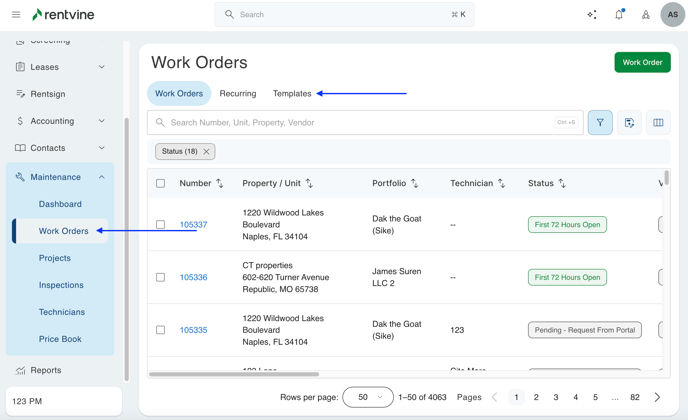Go to next page arrow
This screenshot has width=688, height=420.
click(657, 397)
